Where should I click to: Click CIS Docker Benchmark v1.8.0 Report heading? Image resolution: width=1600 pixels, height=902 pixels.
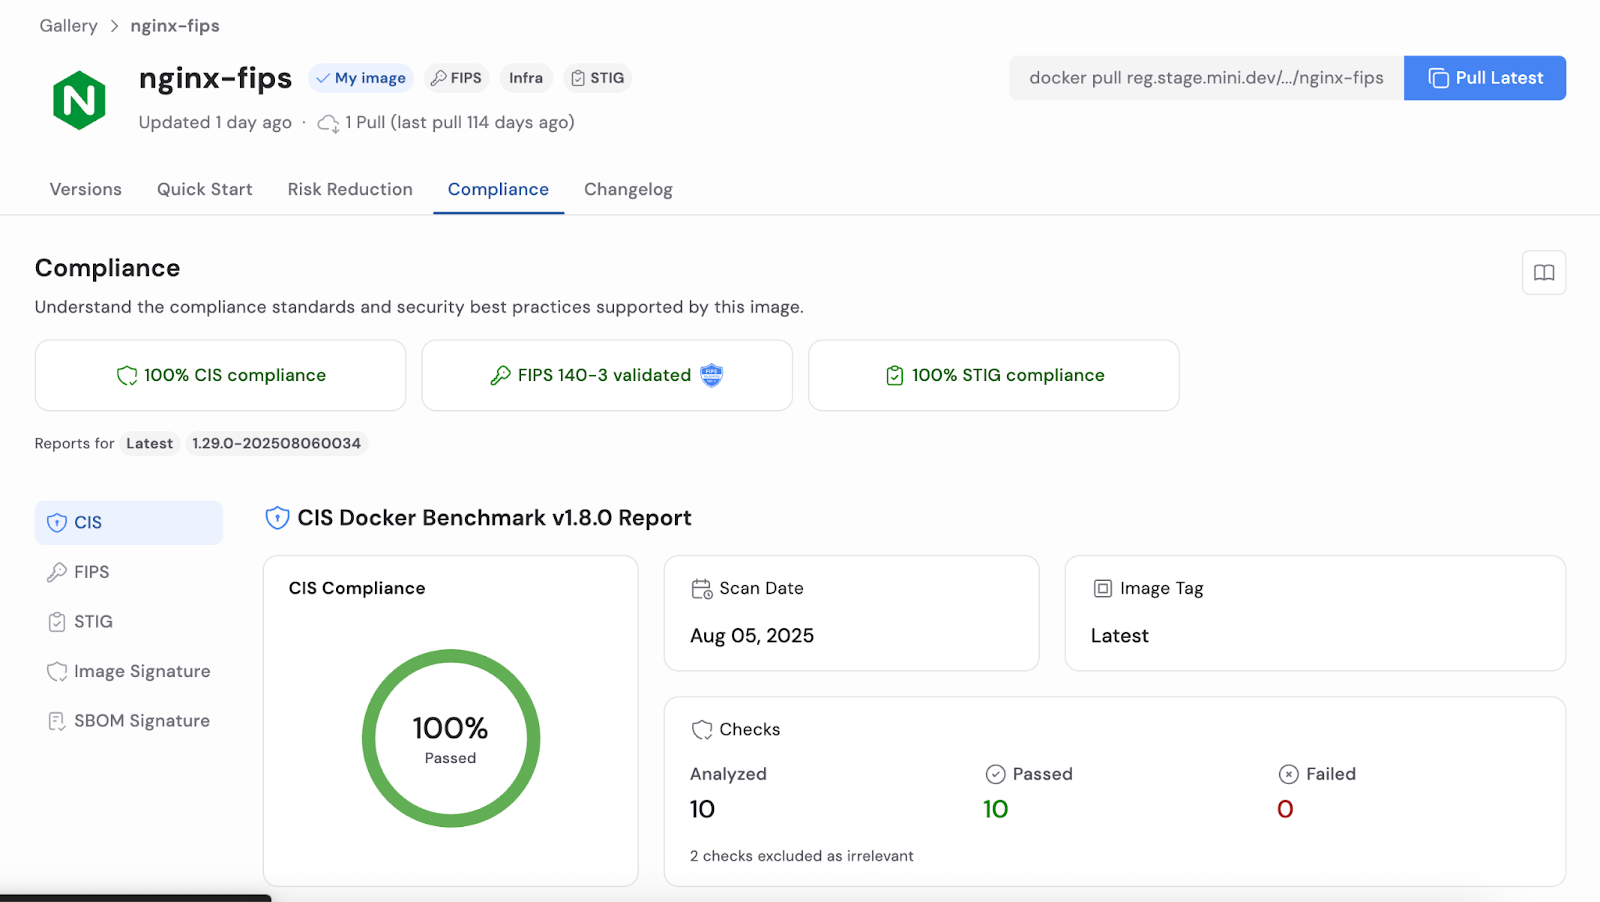click(495, 518)
